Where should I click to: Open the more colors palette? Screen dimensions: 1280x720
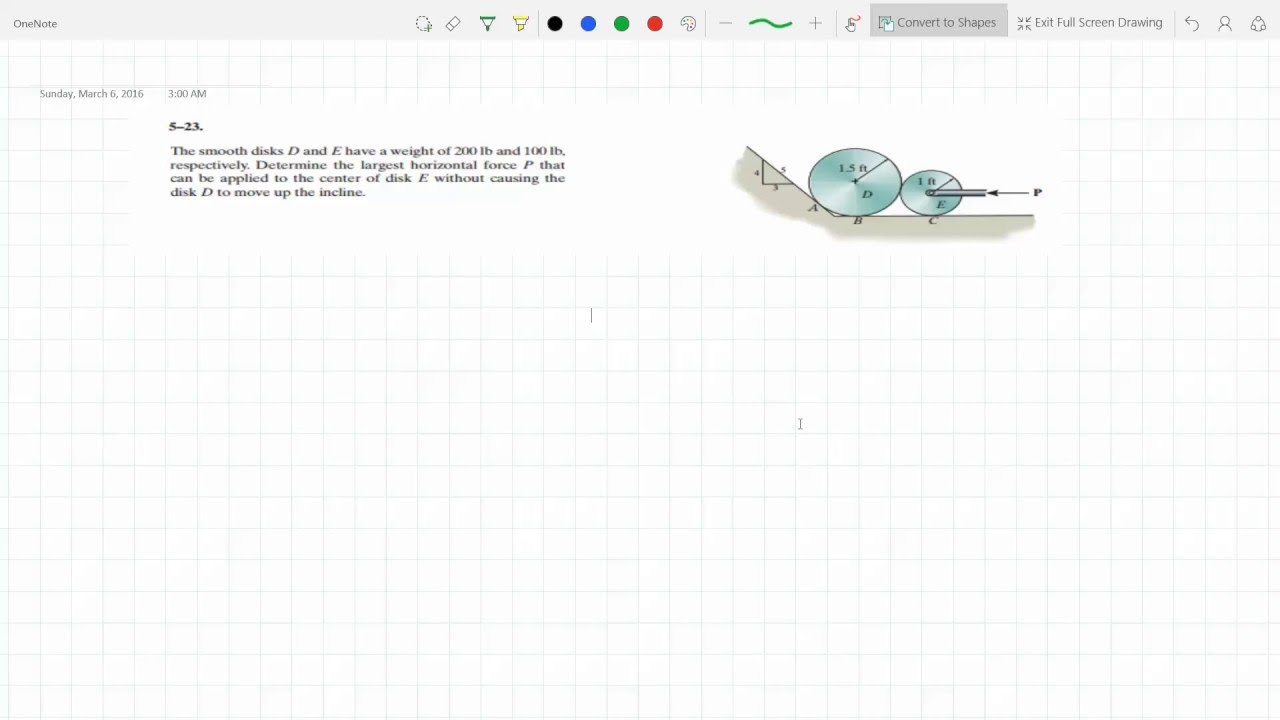[x=688, y=23]
